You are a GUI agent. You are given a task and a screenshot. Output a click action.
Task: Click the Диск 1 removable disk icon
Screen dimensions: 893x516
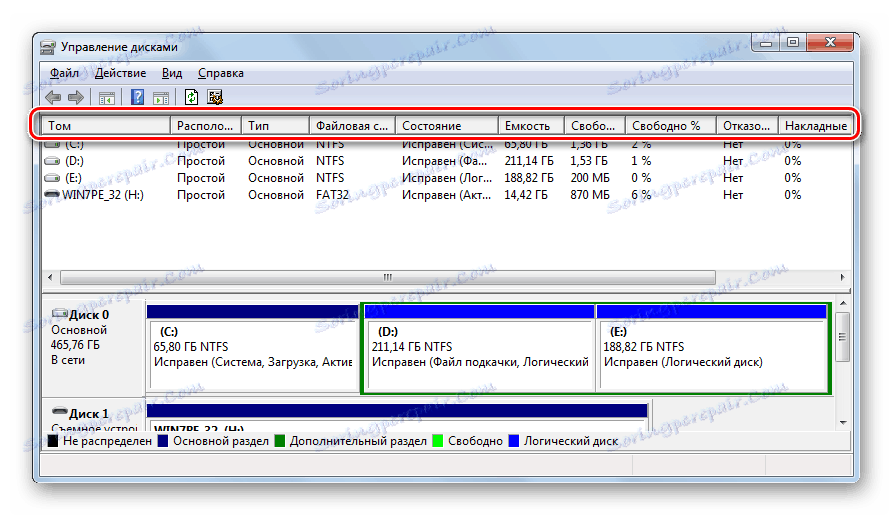coord(59,411)
